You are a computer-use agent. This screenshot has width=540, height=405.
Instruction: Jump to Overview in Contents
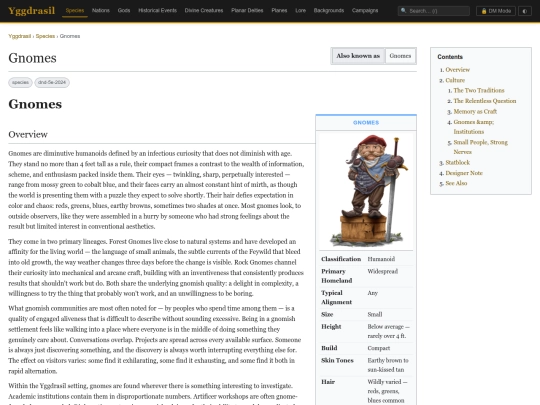coord(457,70)
